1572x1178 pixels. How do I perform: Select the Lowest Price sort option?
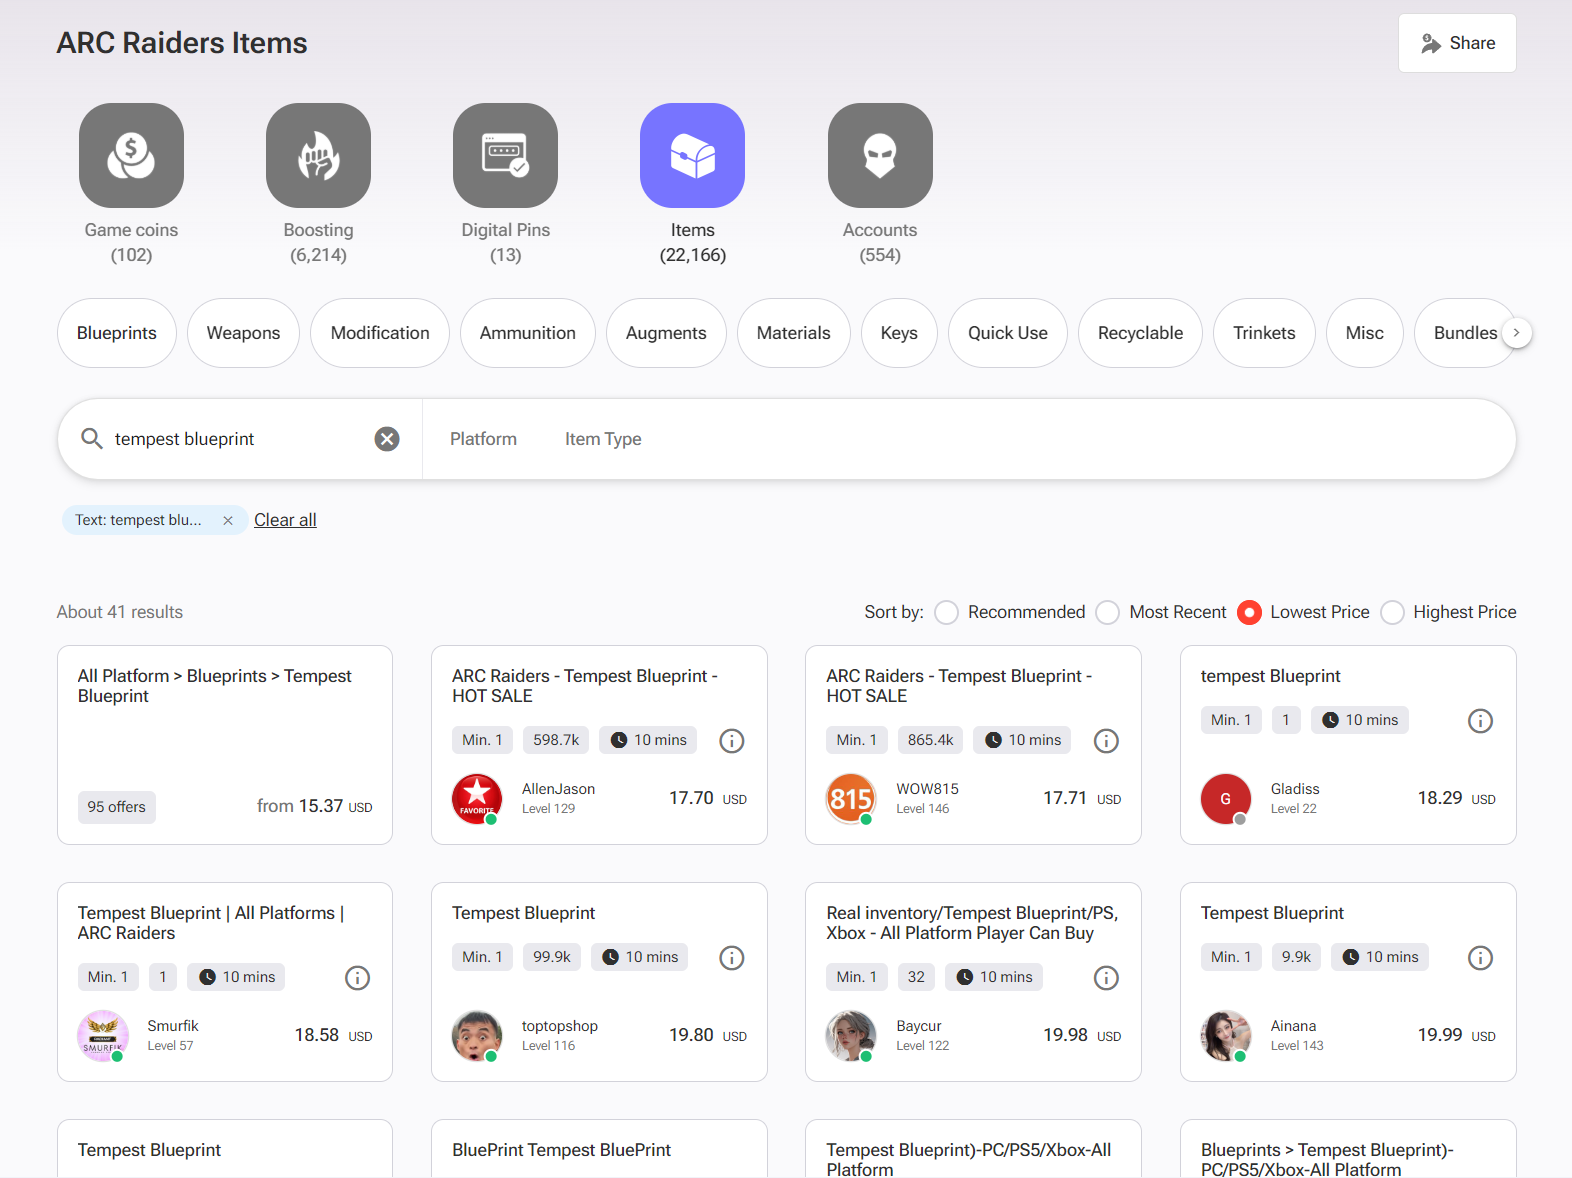click(1249, 612)
